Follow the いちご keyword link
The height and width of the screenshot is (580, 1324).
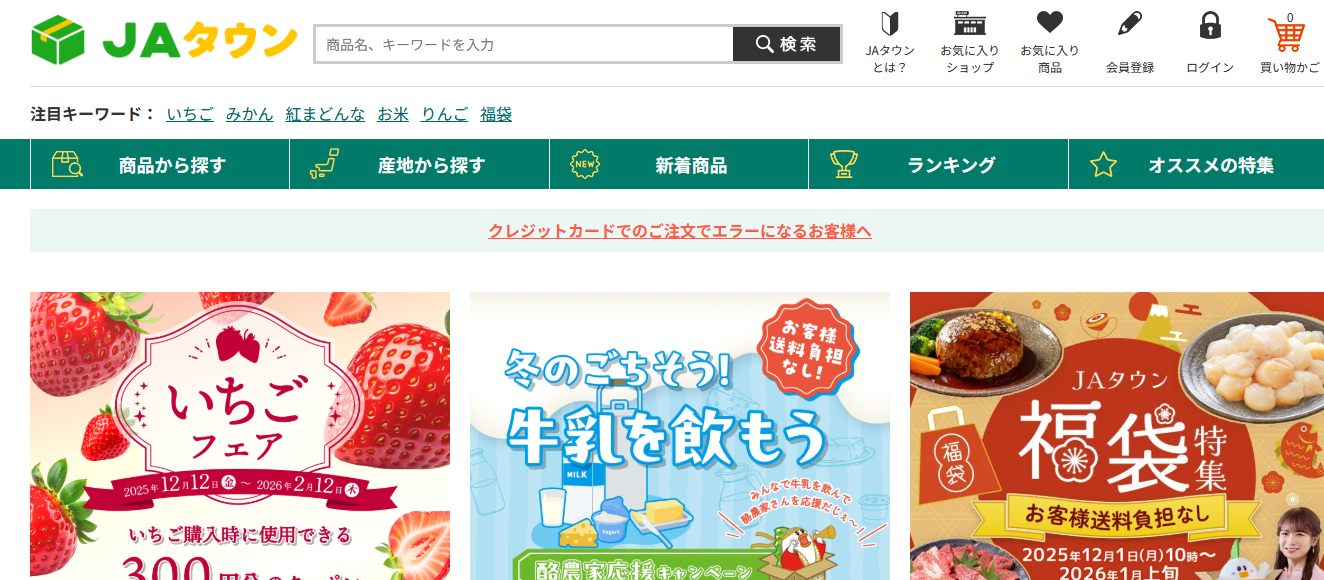coord(190,114)
